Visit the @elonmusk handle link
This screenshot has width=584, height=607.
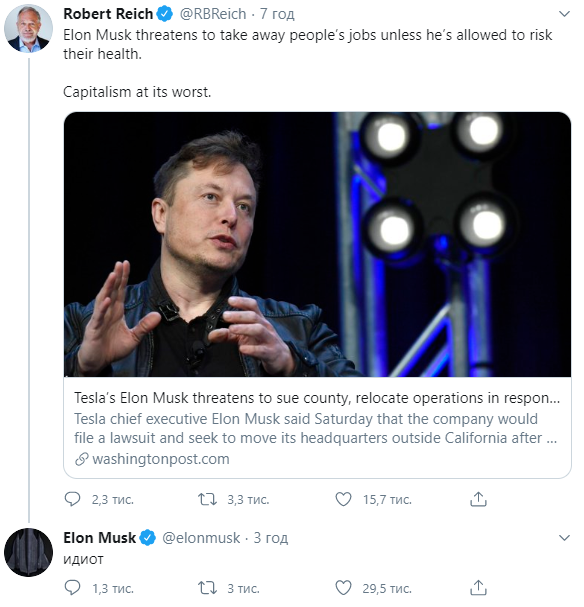tap(201, 538)
